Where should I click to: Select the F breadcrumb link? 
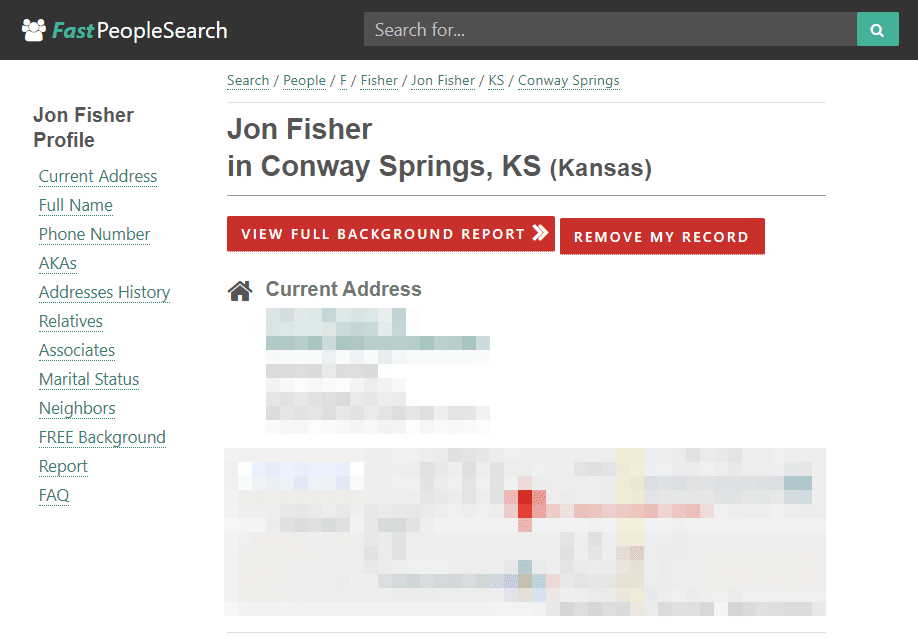[343, 81]
